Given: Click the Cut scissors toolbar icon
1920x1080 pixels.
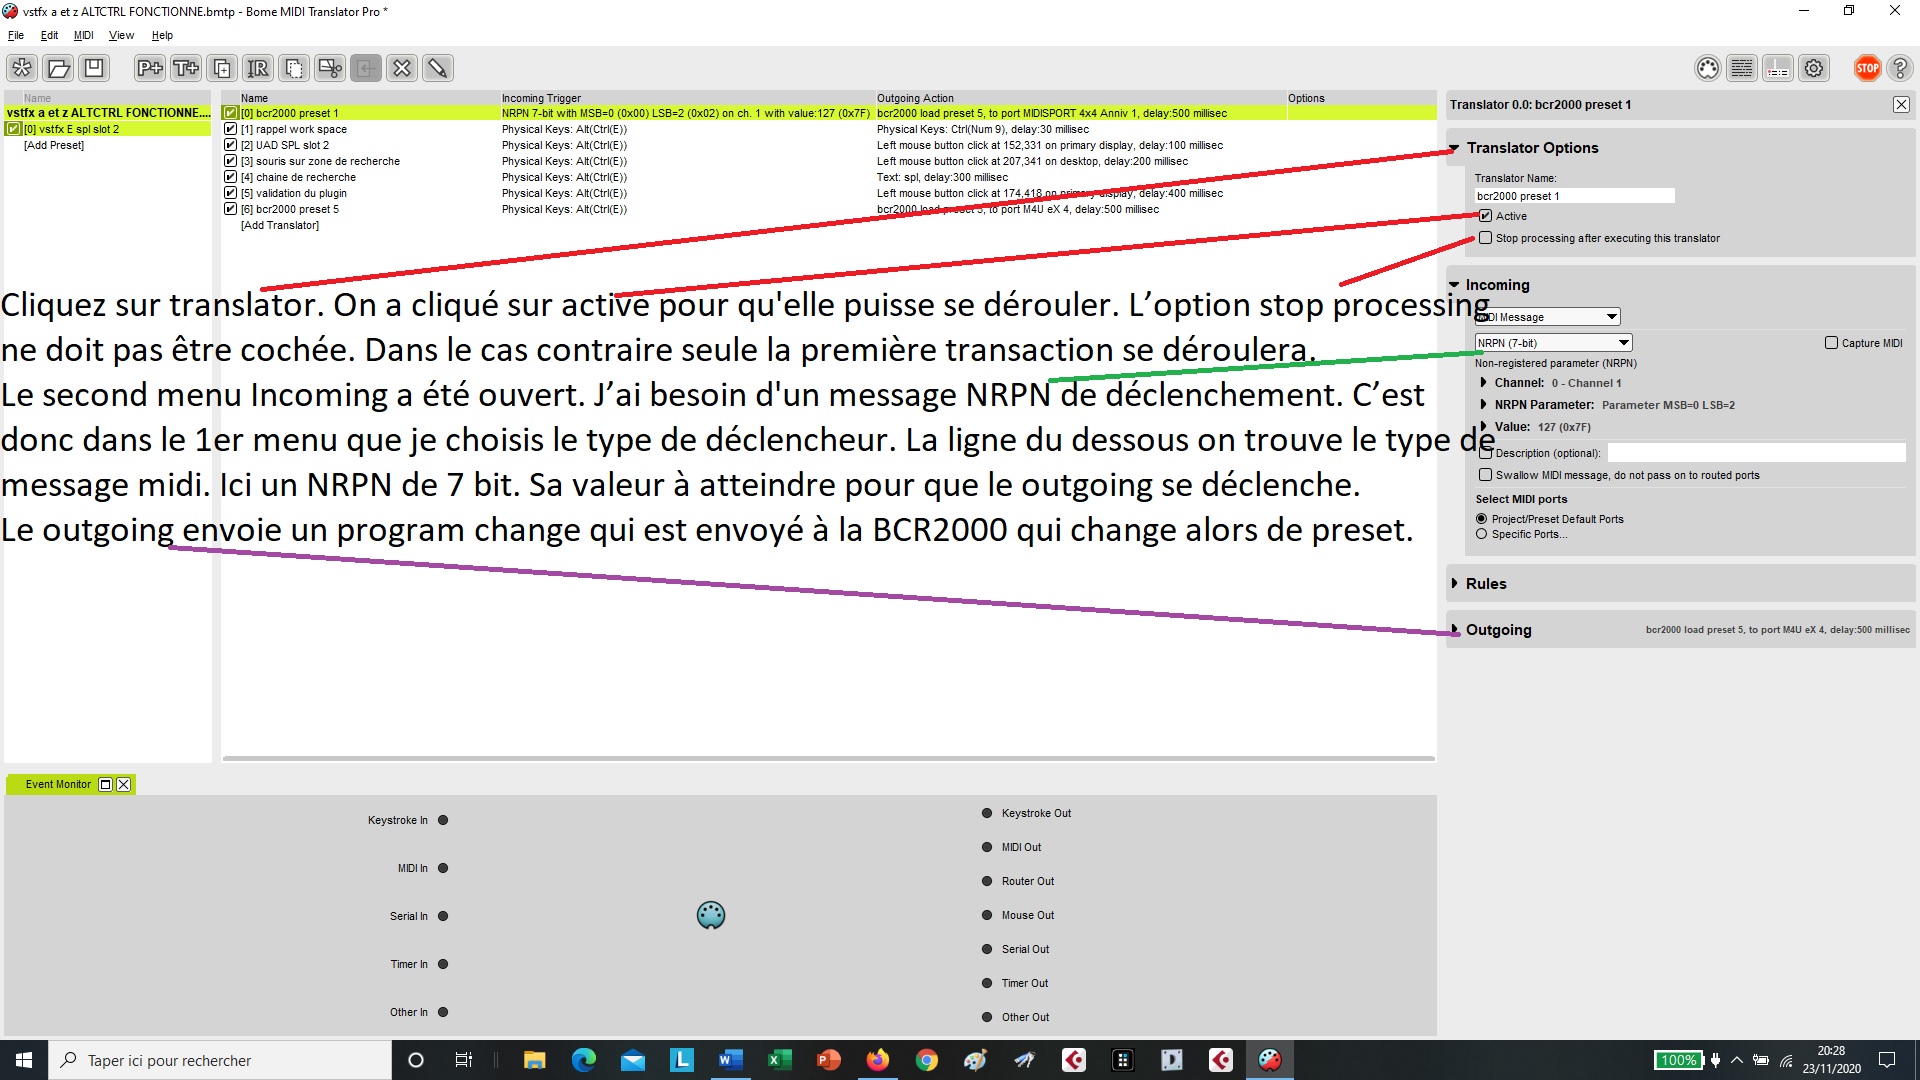Looking at the screenshot, I should 329,68.
